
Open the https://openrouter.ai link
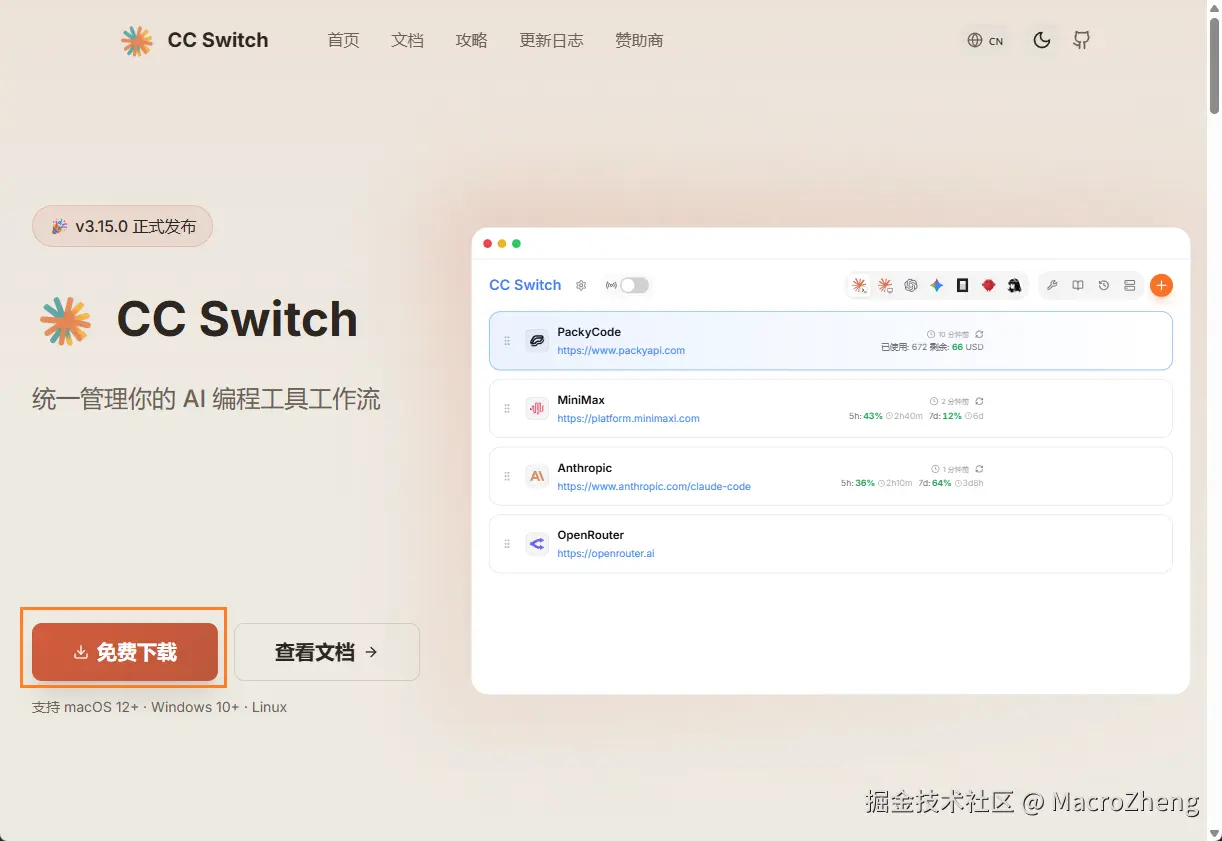pos(606,553)
